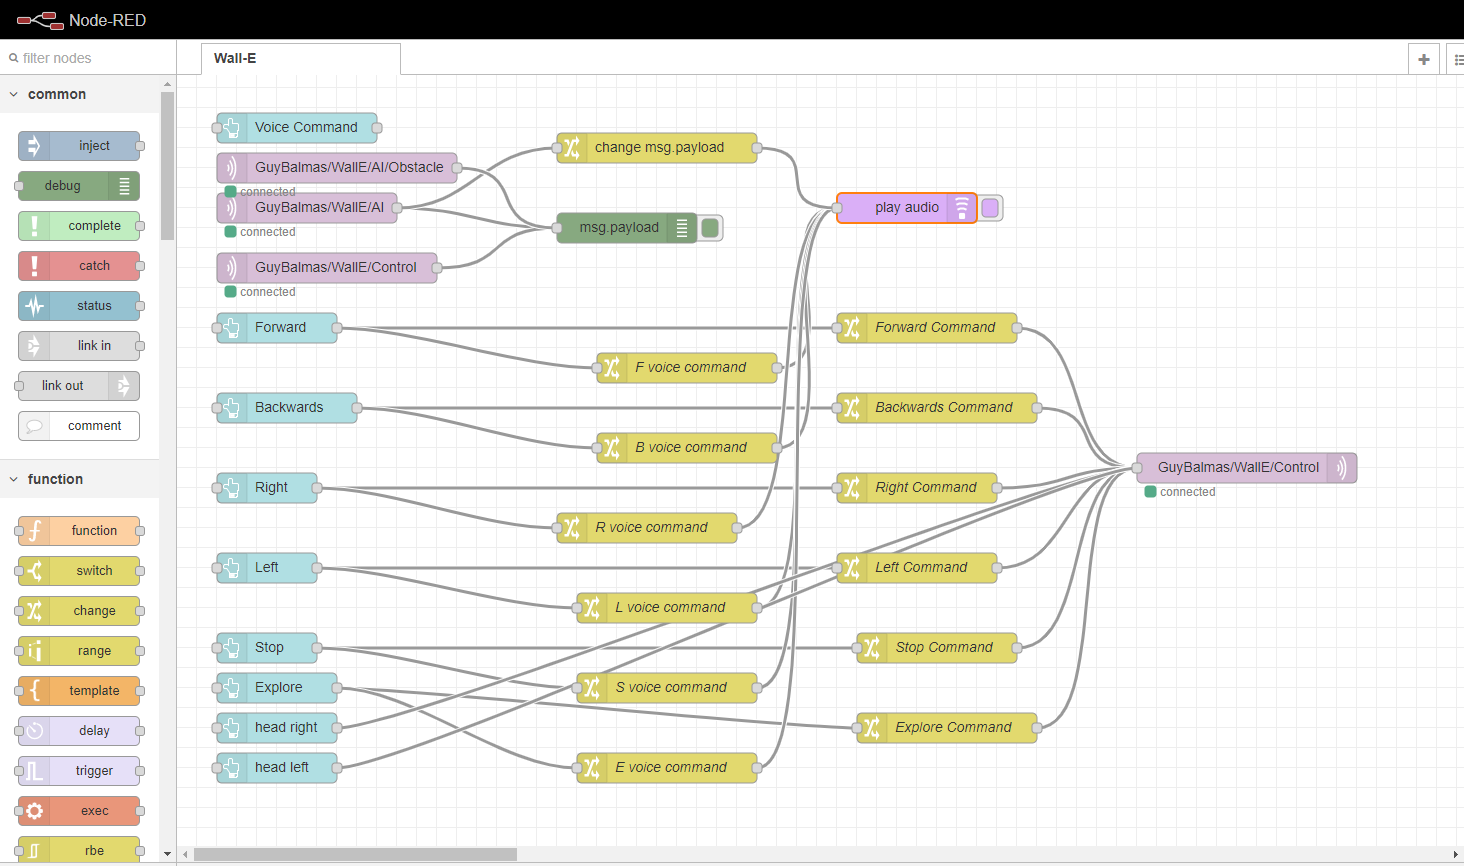The height and width of the screenshot is (866, 1464).
Task: Trigger the Right inject button
Action: point(231,488)
